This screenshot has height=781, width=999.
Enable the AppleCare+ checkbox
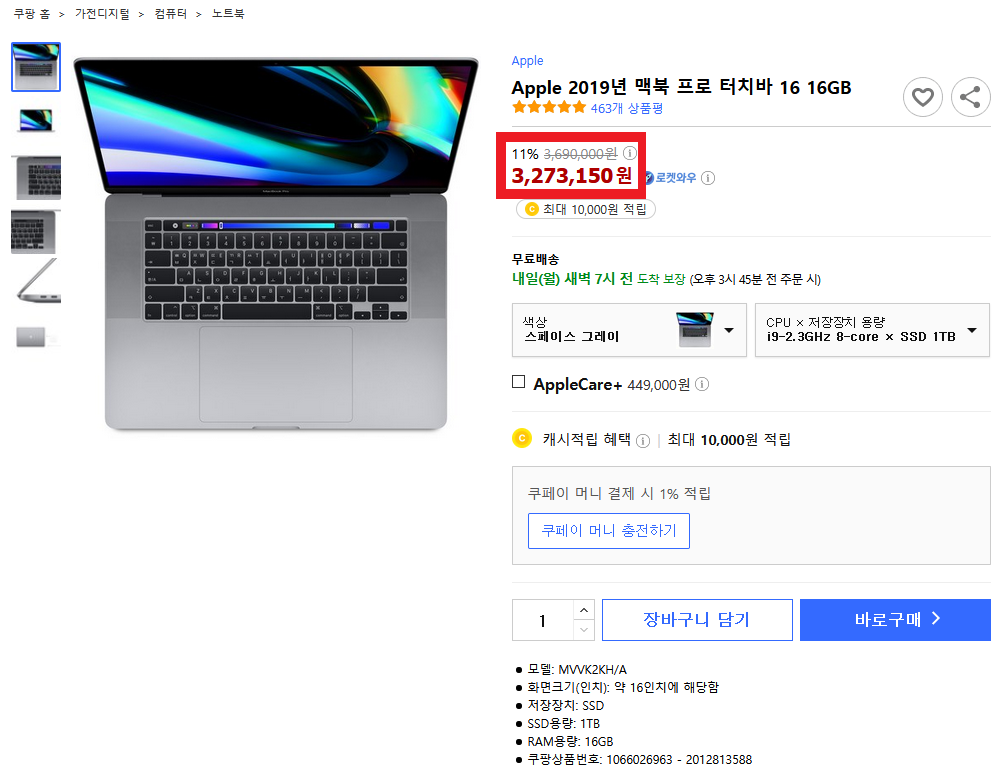point(519,382)
